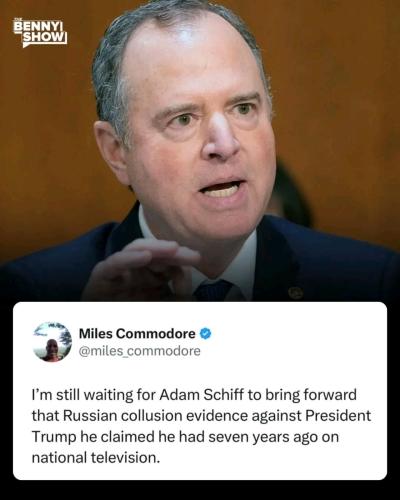Click the lapel pin on the suit
Image resolution: width=400 pixels, height=500 pixels.
point(295,292)
